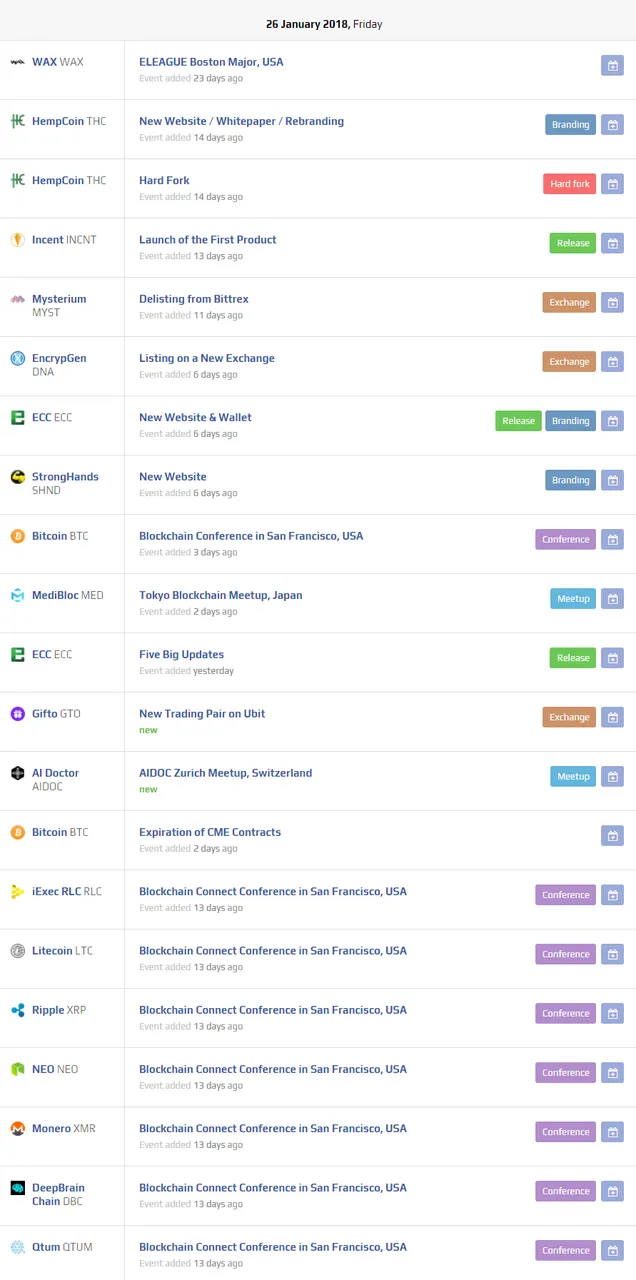Viewport: 636px width, 1280px height.
Task: Click Release tag on Incent row
Action: coord(572,243)
